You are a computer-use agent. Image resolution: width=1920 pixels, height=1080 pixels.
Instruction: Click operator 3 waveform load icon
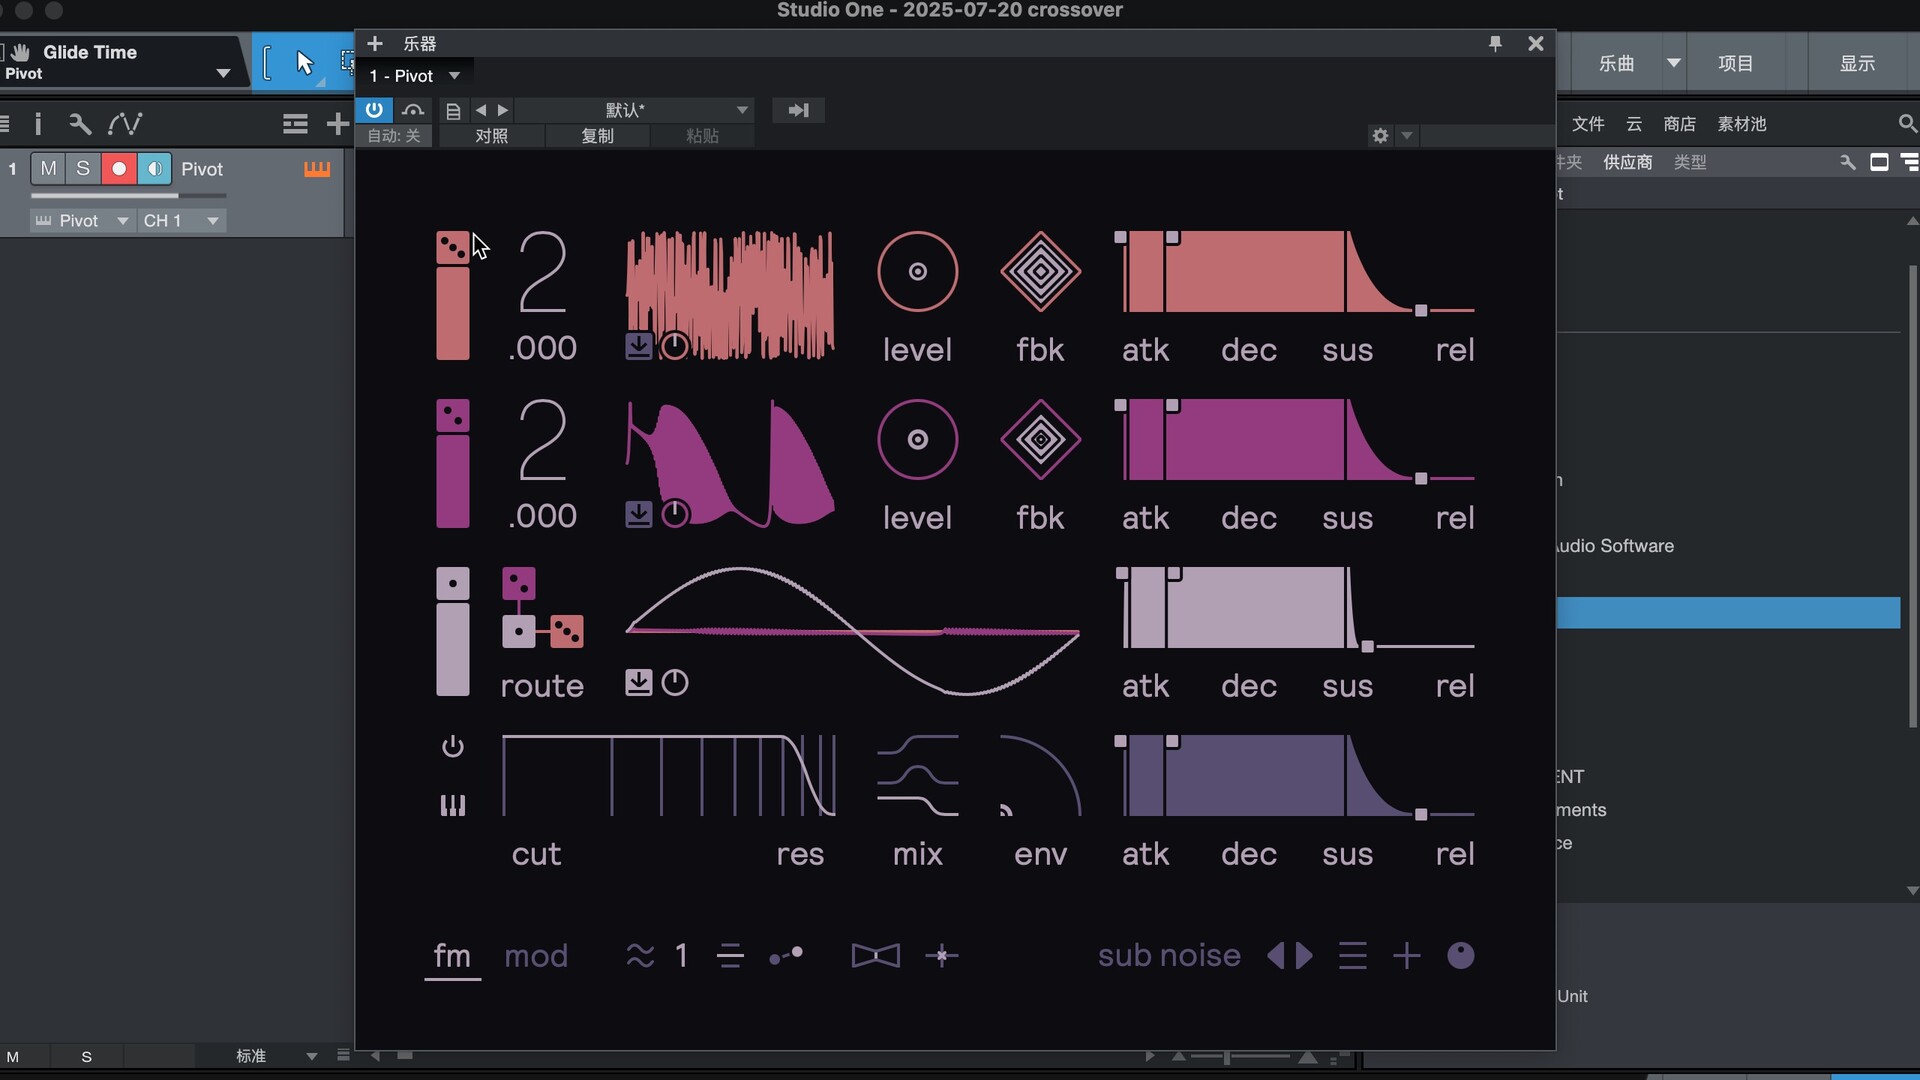[639, 682]
